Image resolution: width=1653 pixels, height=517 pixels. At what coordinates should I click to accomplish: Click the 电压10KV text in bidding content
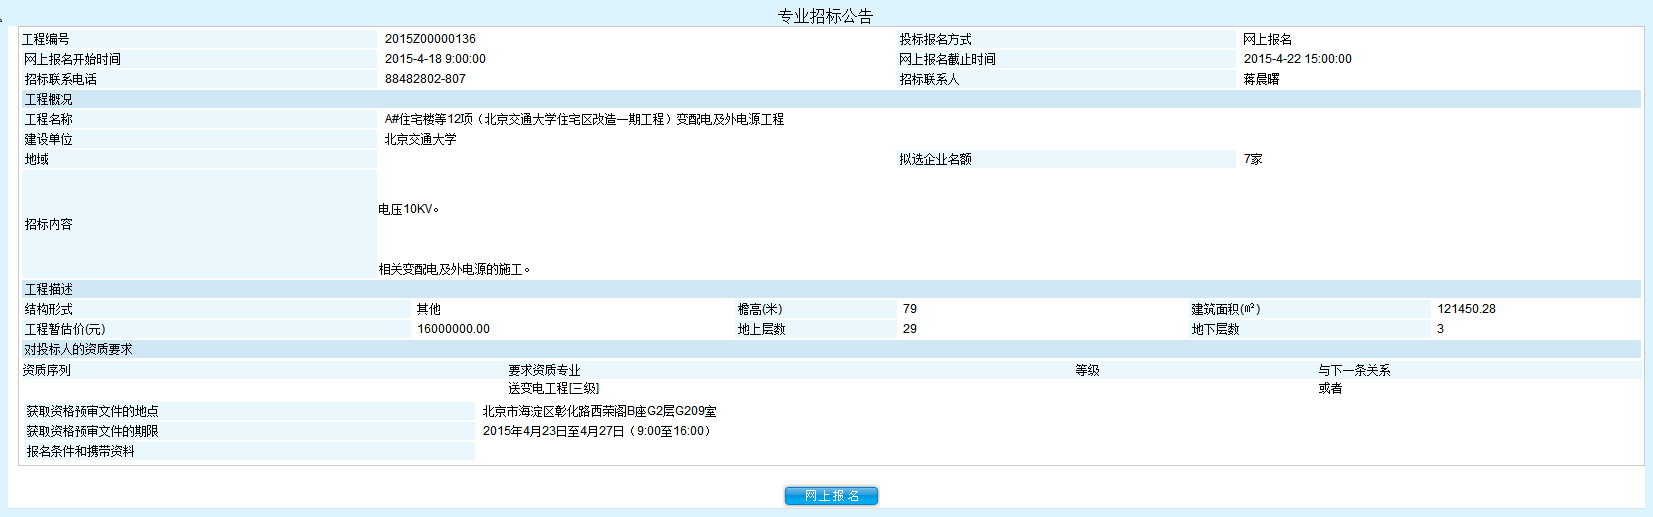point(408,209)
